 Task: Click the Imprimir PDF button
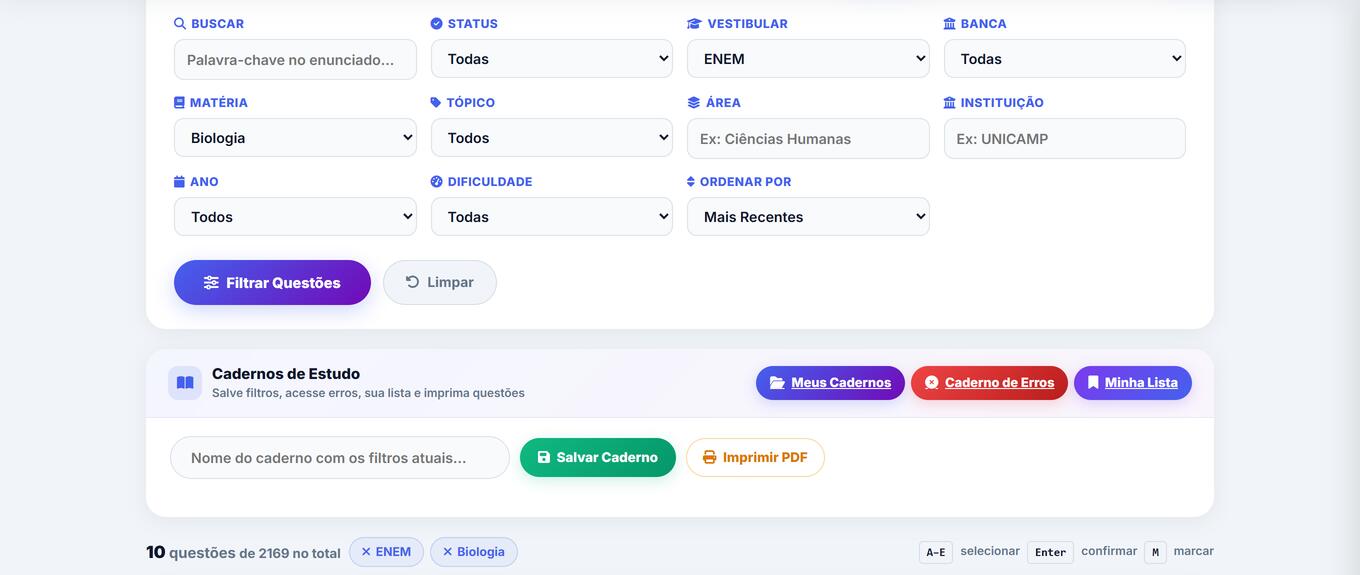point(755,457)
